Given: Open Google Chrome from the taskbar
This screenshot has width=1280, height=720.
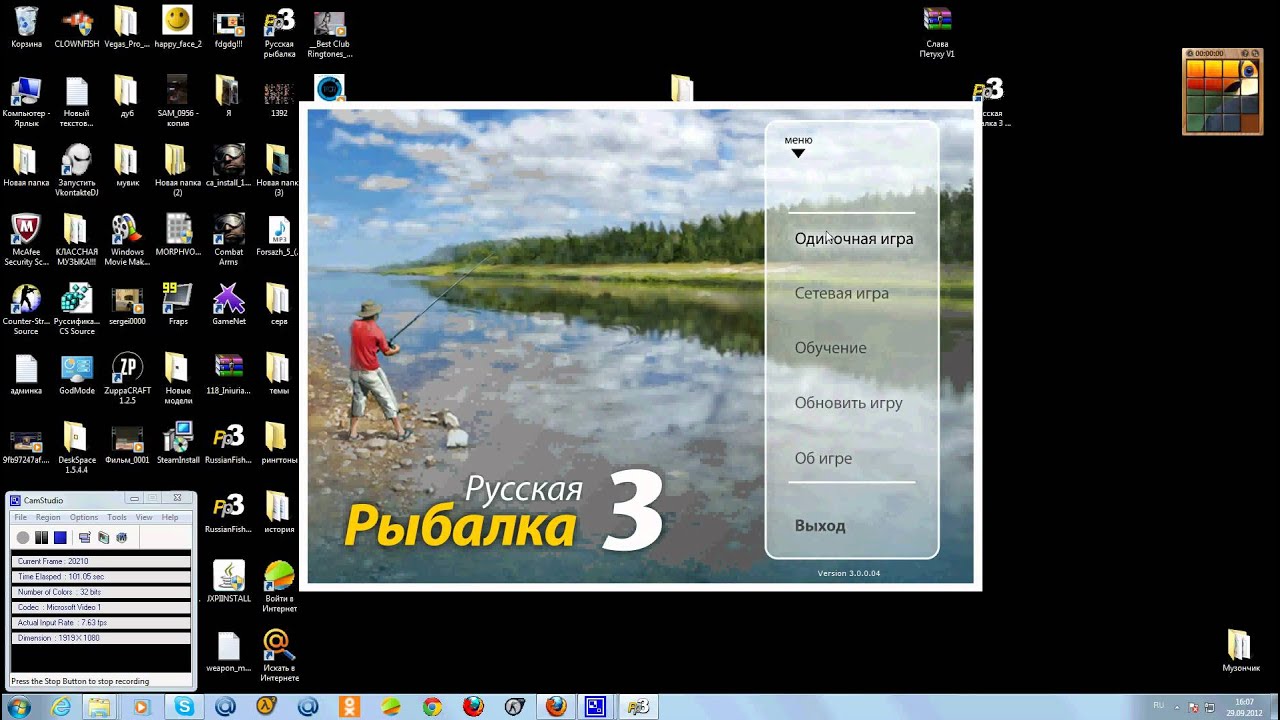Looking at the screenshot, I should click(432, 707).
